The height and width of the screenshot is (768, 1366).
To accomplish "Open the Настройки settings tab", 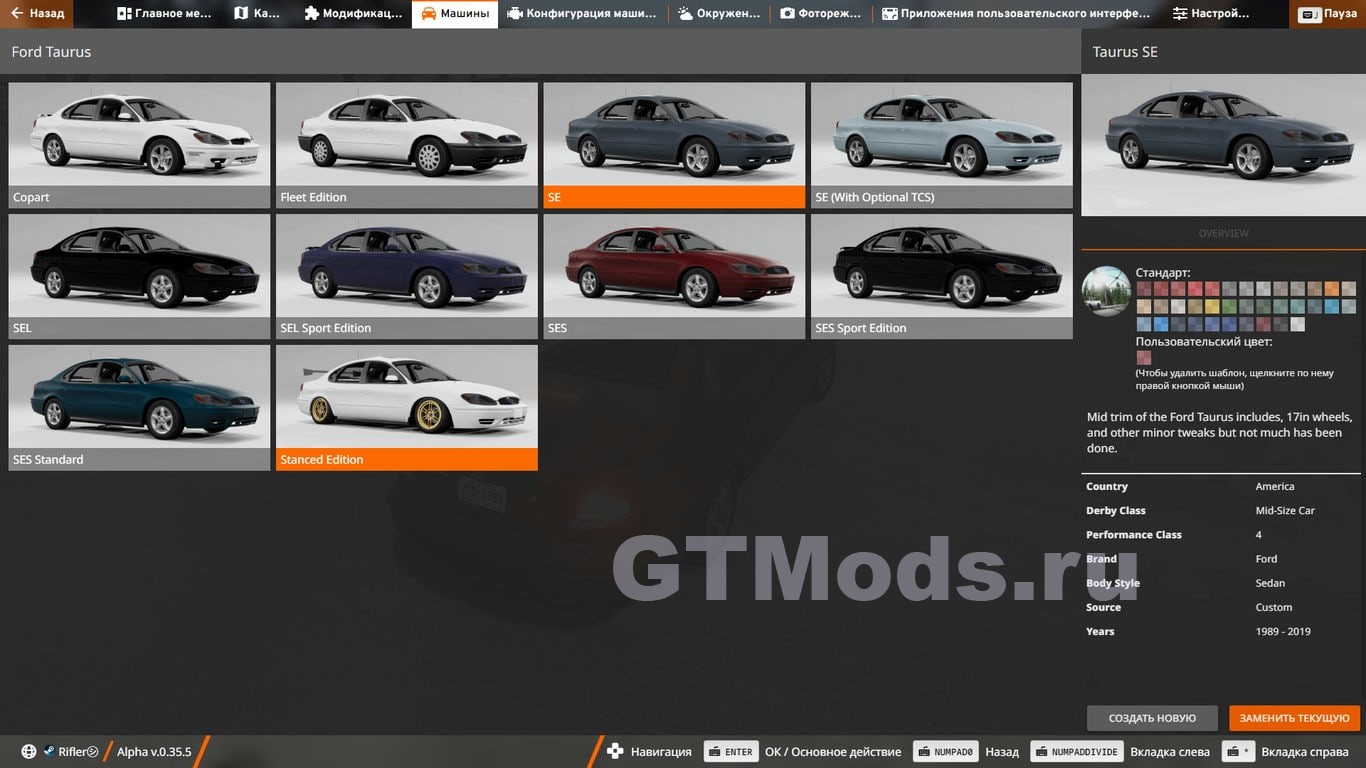I will point(1211,14).
